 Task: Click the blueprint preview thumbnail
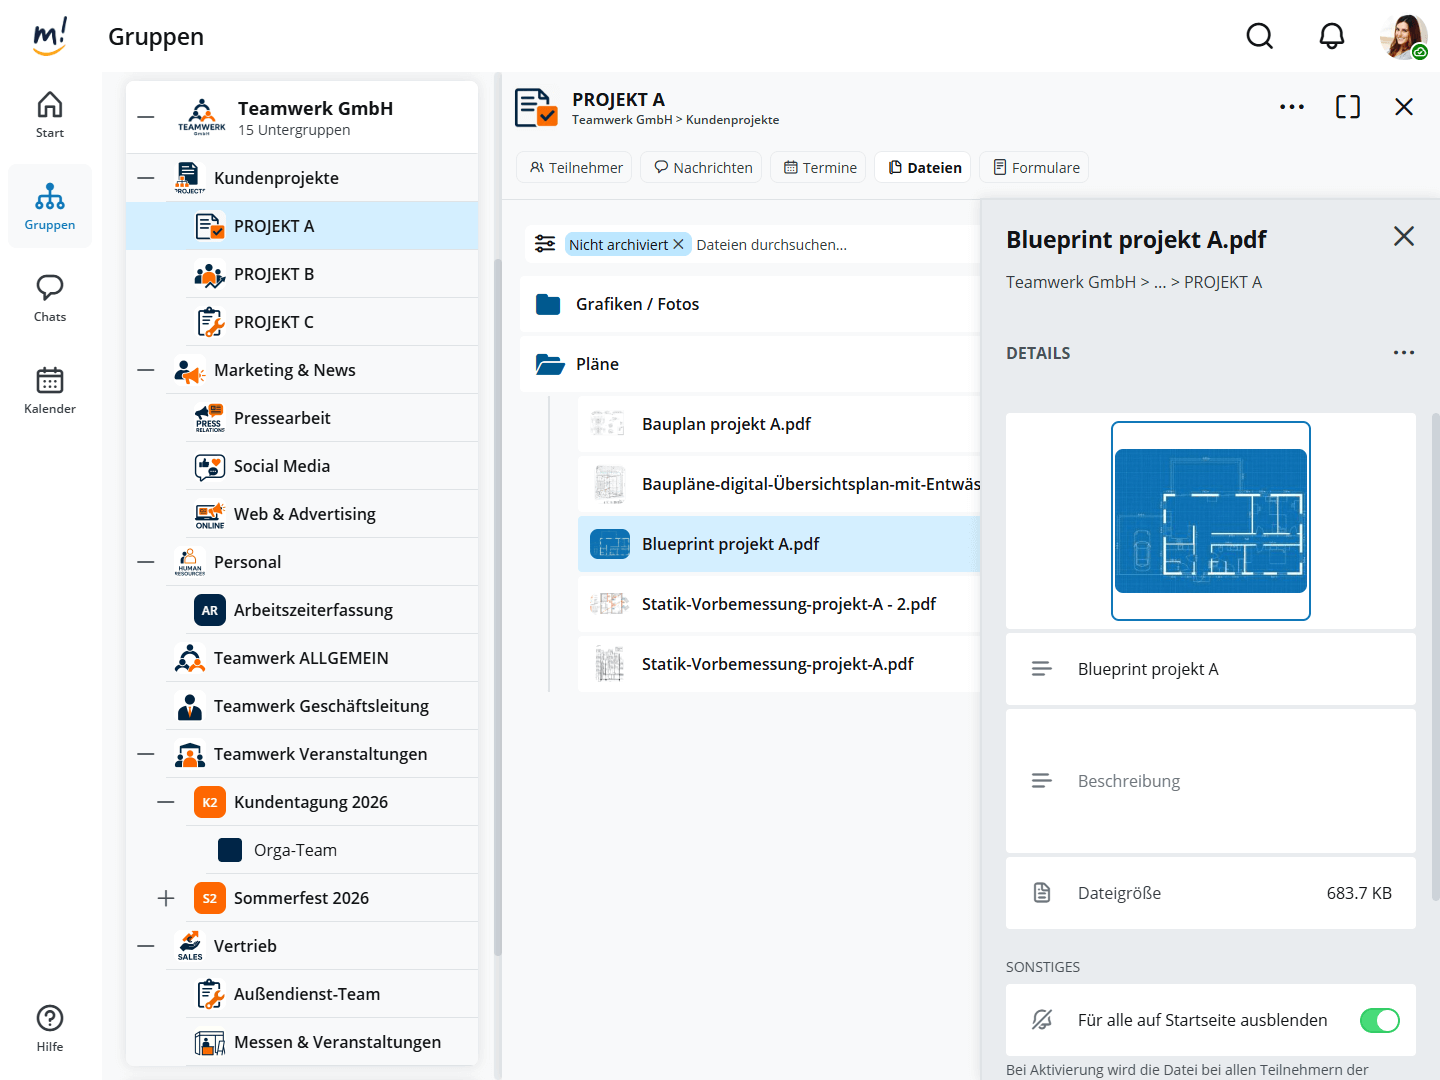pyautogui.click(x=1210, y=521)
